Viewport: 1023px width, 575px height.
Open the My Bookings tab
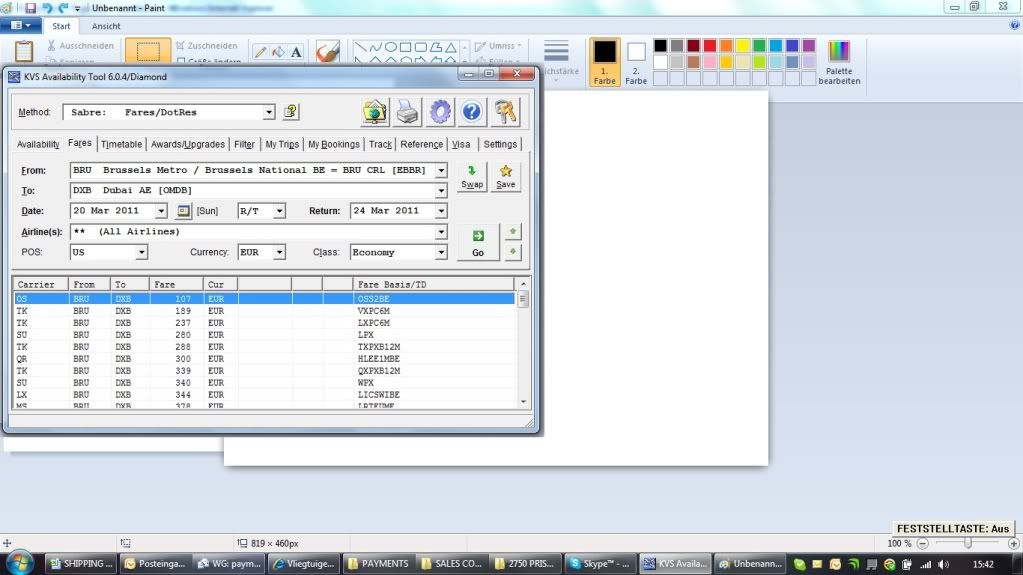(x=333, y=144)
